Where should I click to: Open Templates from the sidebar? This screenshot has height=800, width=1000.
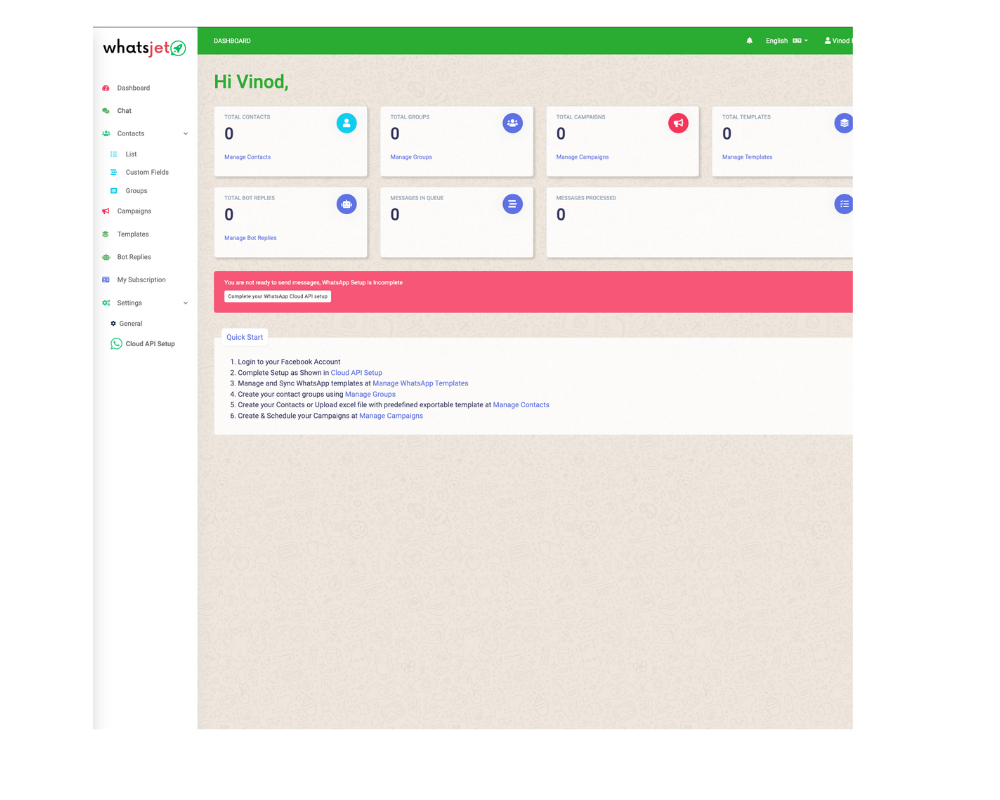tap(132, 234)
